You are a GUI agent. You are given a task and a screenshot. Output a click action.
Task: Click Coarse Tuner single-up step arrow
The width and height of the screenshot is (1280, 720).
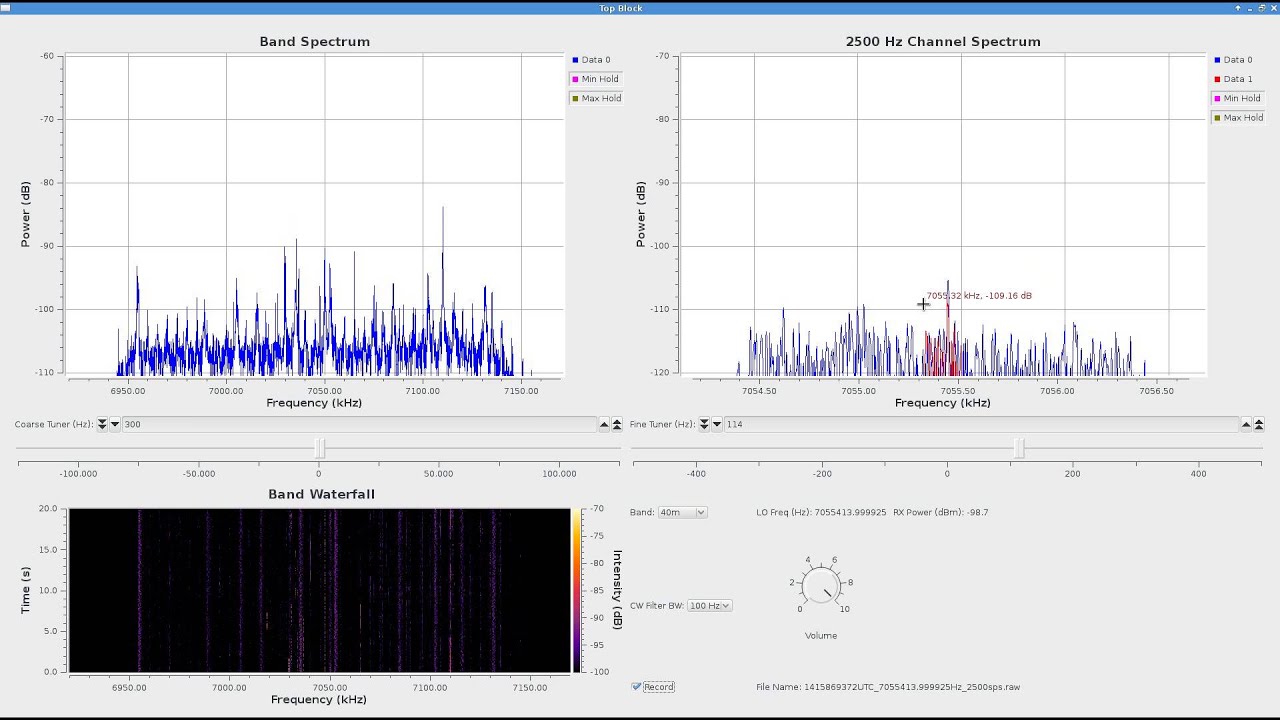coord(604,424)
